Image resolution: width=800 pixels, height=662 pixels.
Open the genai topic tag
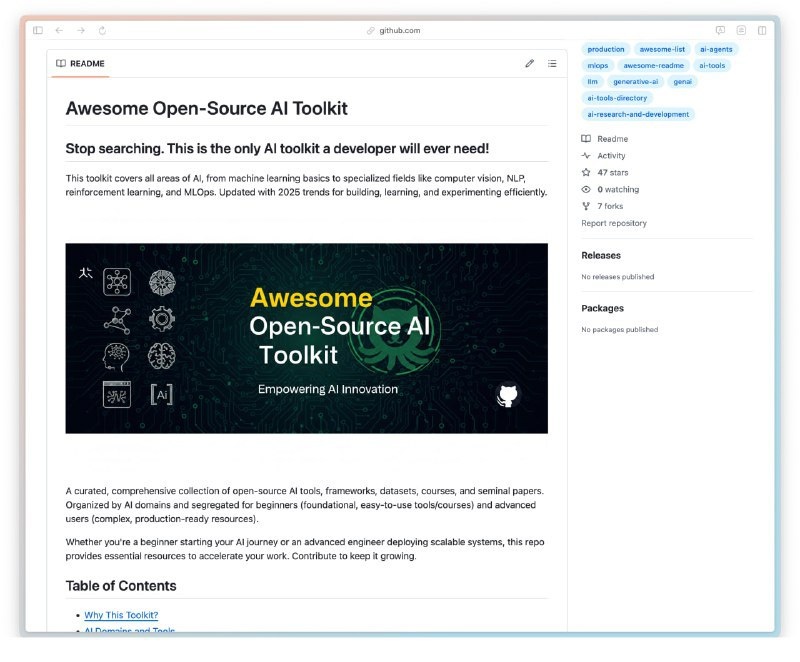[x=682, y=82]
